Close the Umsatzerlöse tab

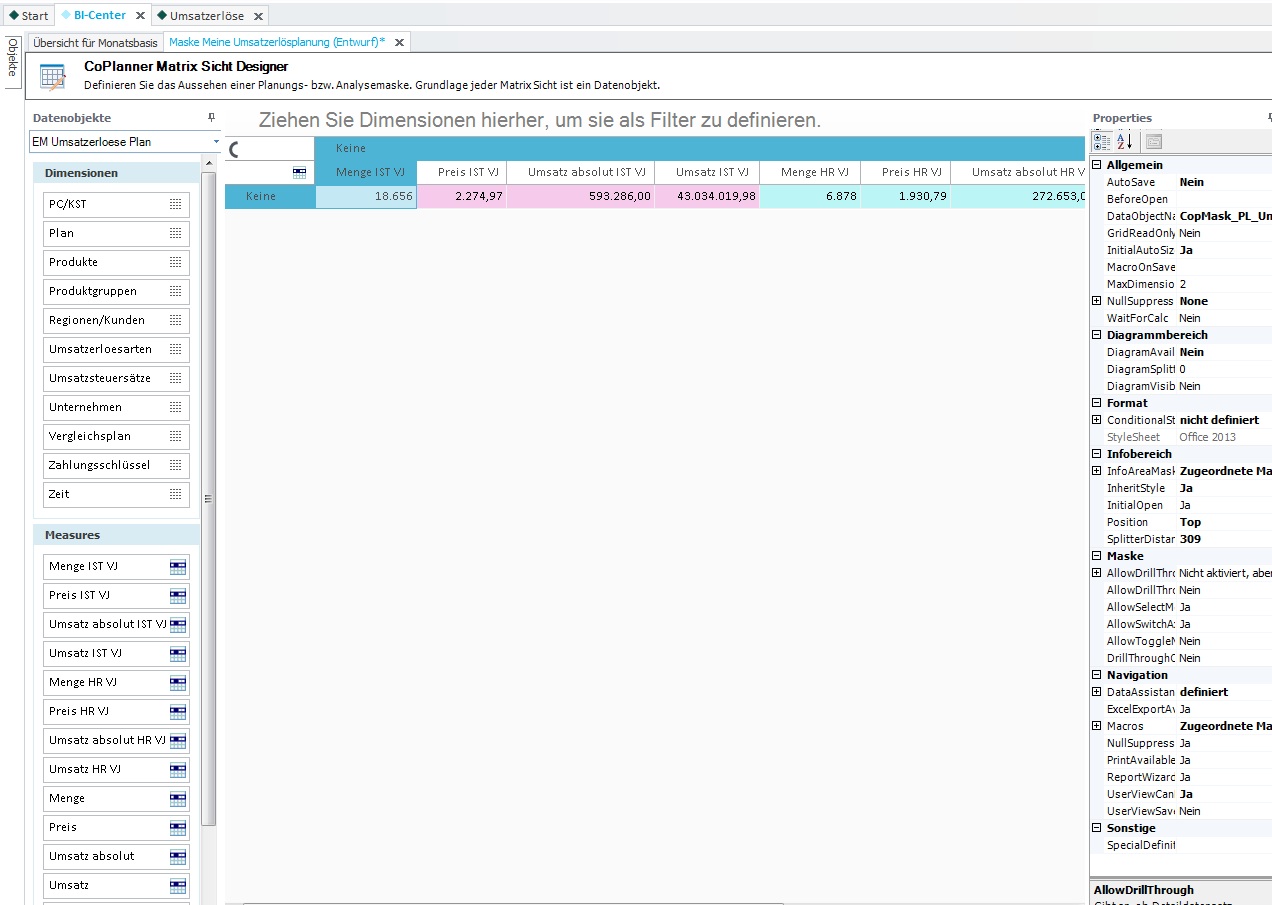[x=257, y=16]
